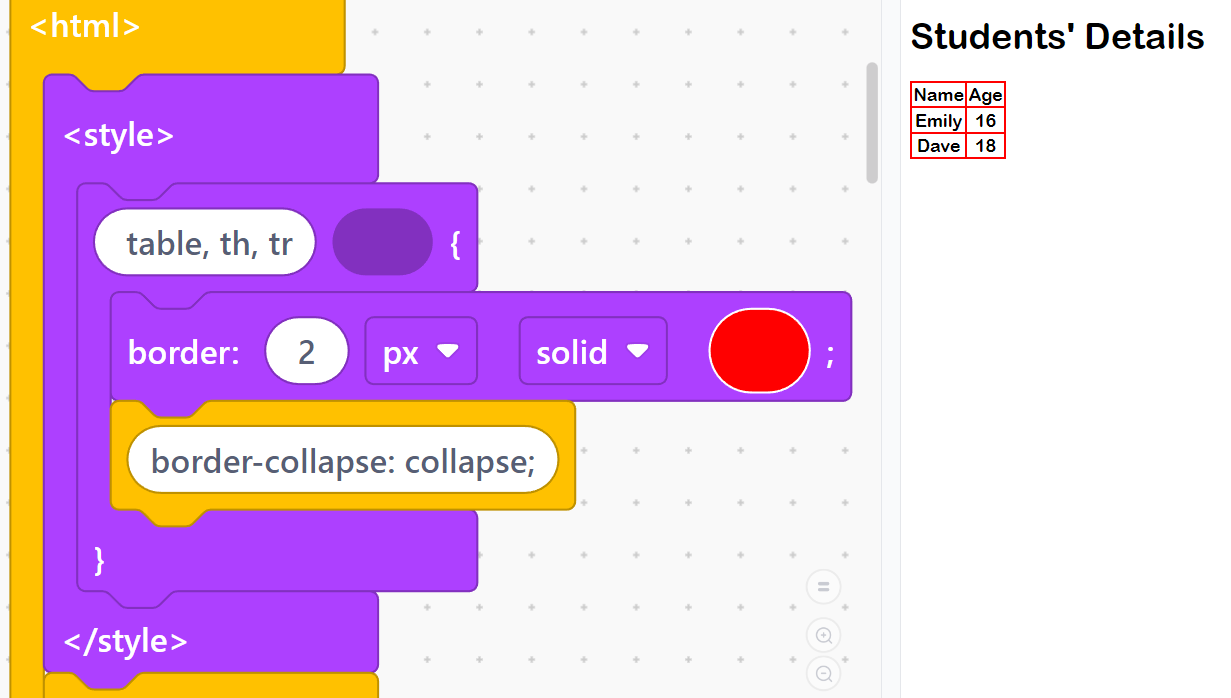
Task: Select the <style> opening tag block
Action: pos(118,135)
